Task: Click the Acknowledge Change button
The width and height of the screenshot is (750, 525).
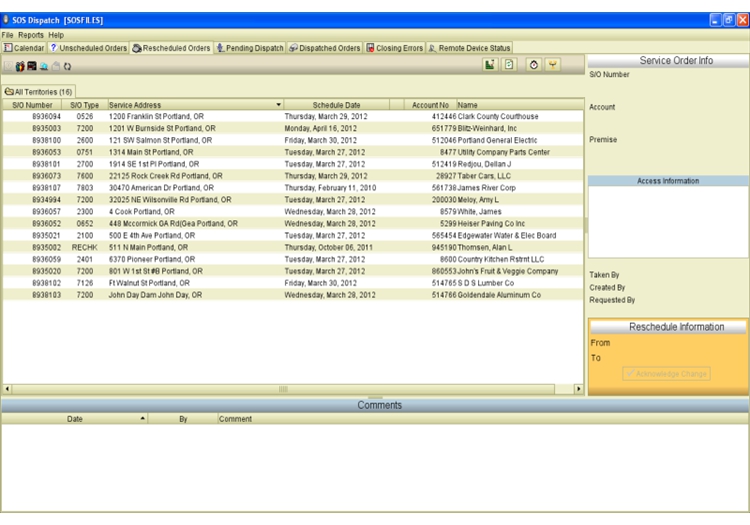Action: [666, 373]
